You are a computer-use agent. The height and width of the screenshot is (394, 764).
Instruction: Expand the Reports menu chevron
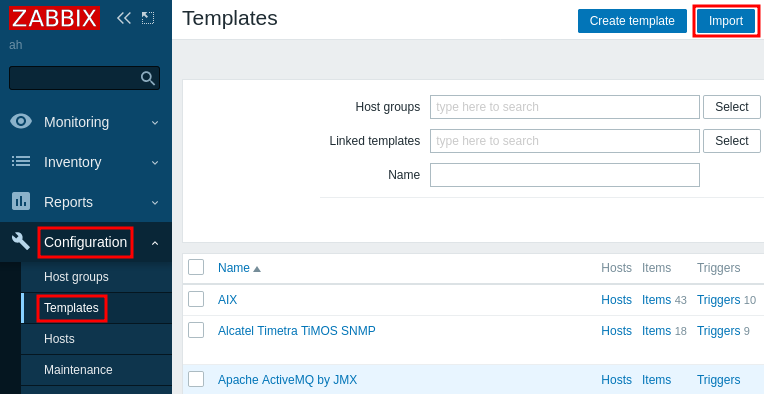(155, 203)
